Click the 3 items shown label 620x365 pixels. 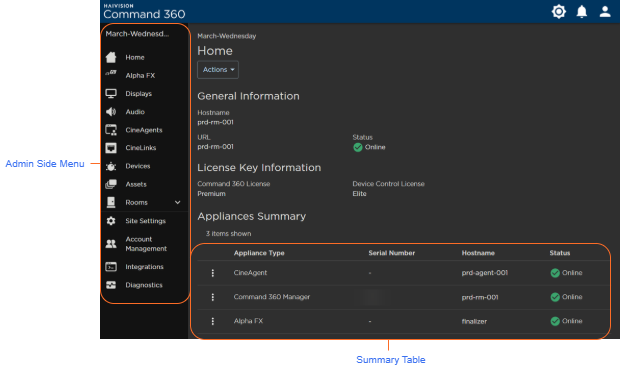[228, 234]
